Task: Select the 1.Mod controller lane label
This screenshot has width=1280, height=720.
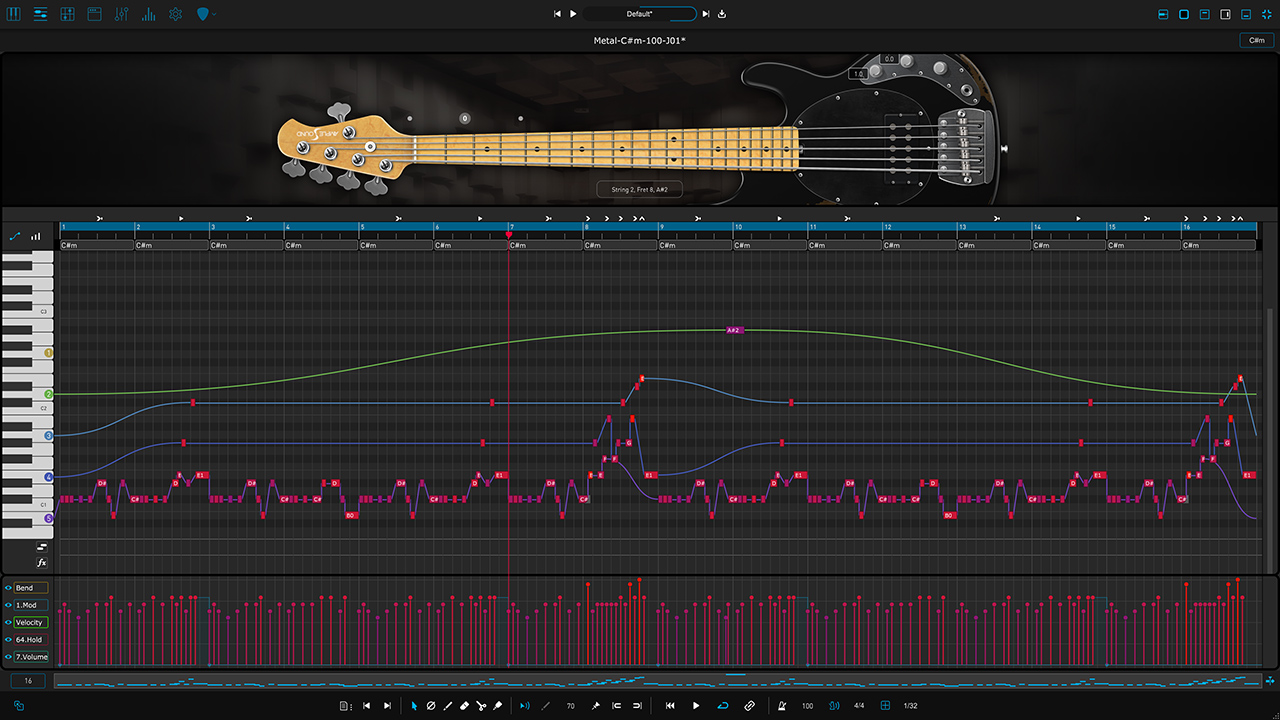Action: (30, 605)
